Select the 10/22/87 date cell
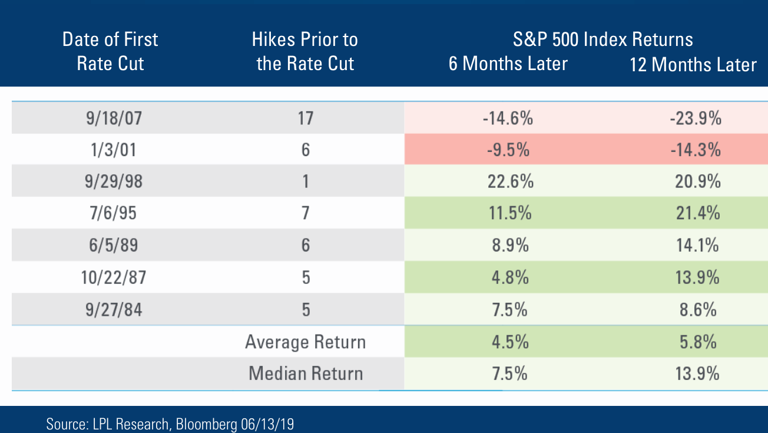The width and height of the screenshot is (768, 433). (114, 277)
